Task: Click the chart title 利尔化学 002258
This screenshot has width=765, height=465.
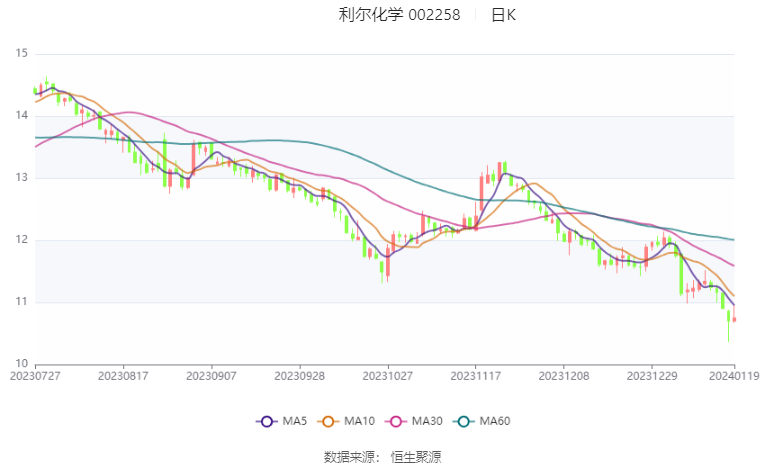Action: (x=399, y=15)
